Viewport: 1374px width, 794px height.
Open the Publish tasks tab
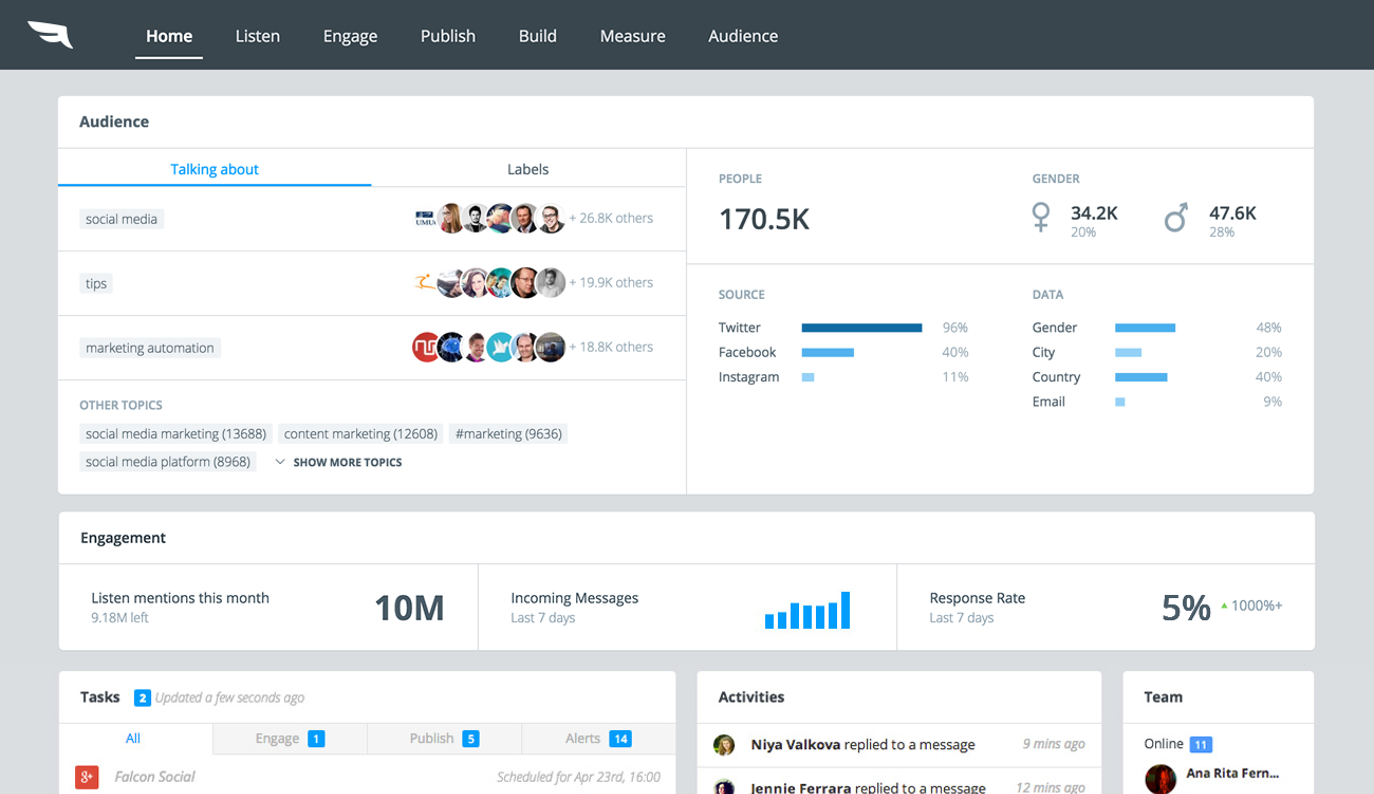click(x=443, y=738)
